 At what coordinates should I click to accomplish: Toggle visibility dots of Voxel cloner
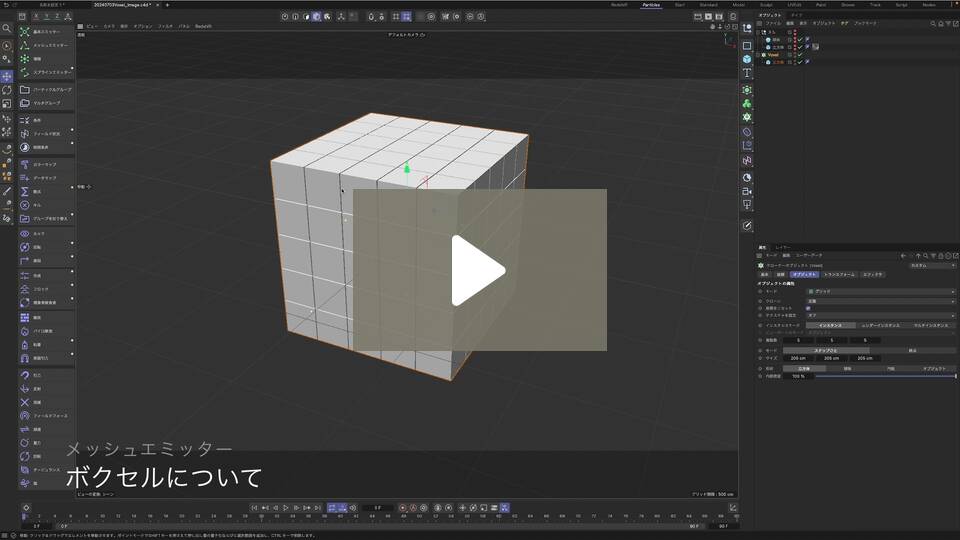click(x=795, y=54)
